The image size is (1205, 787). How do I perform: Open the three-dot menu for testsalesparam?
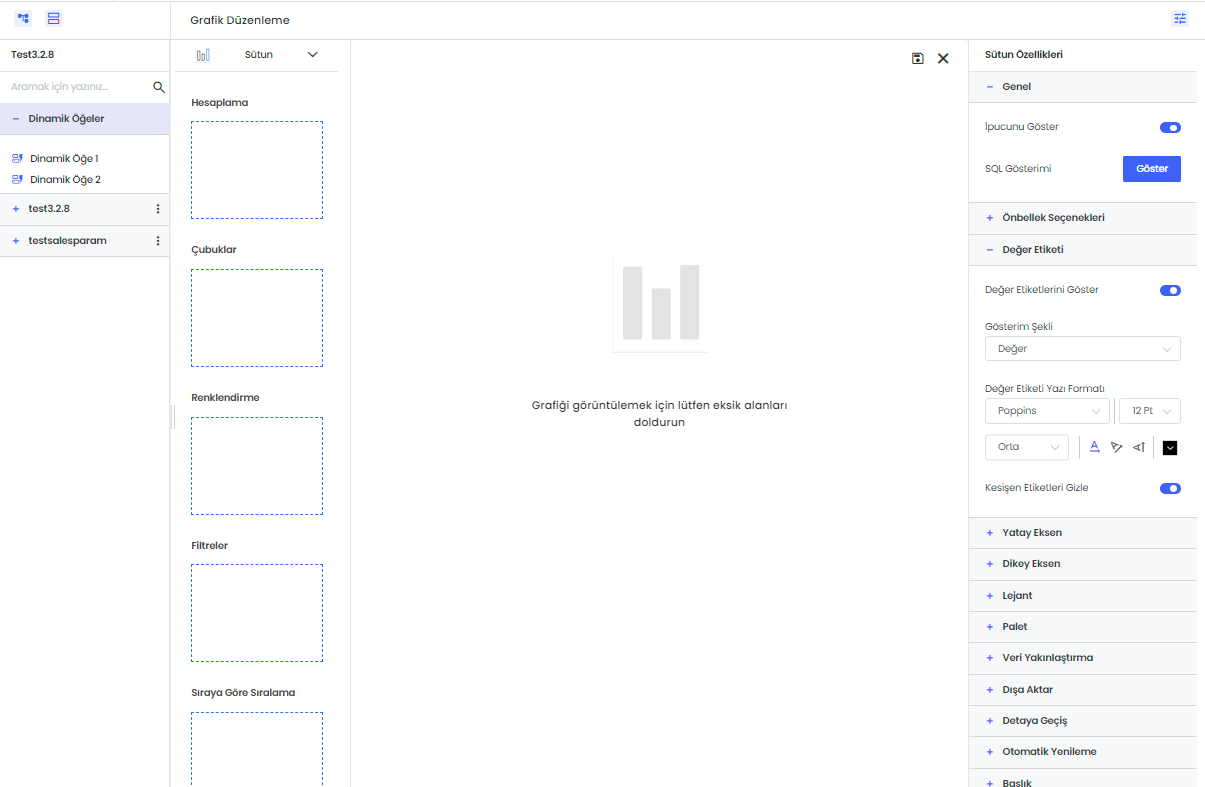tap(157, 241)
